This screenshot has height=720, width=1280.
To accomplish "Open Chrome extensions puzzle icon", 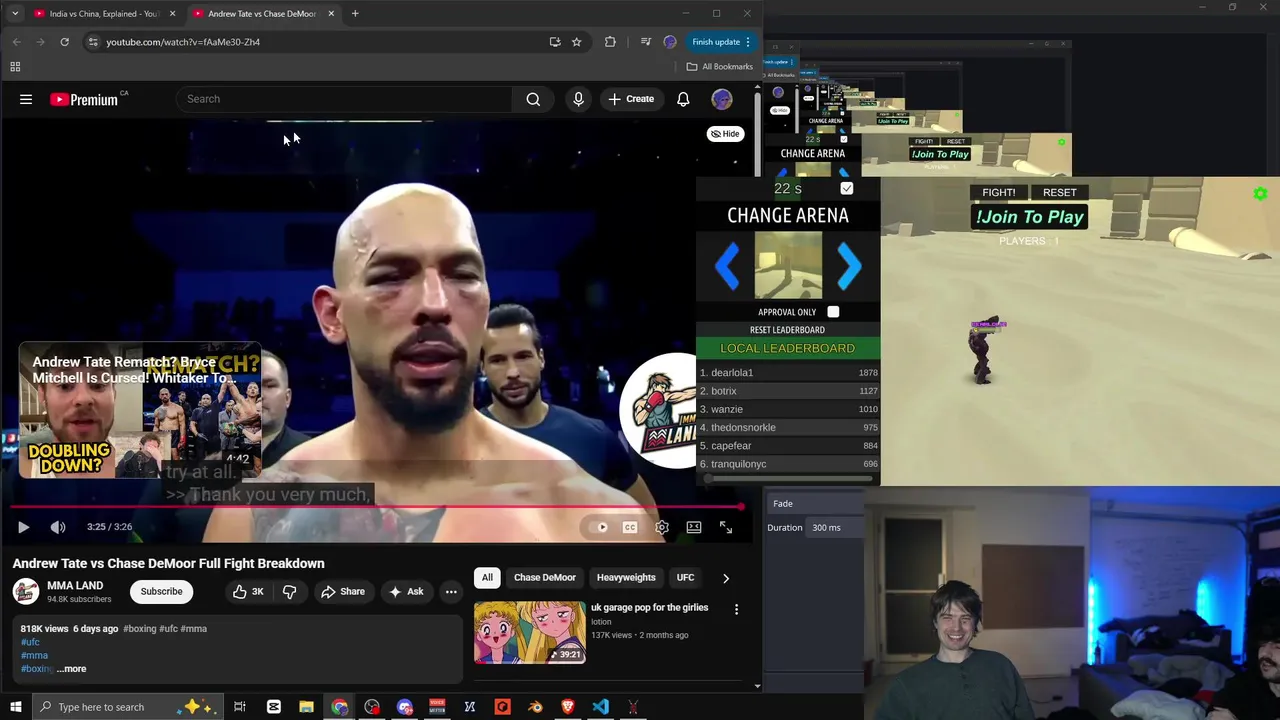I will 610,42.
